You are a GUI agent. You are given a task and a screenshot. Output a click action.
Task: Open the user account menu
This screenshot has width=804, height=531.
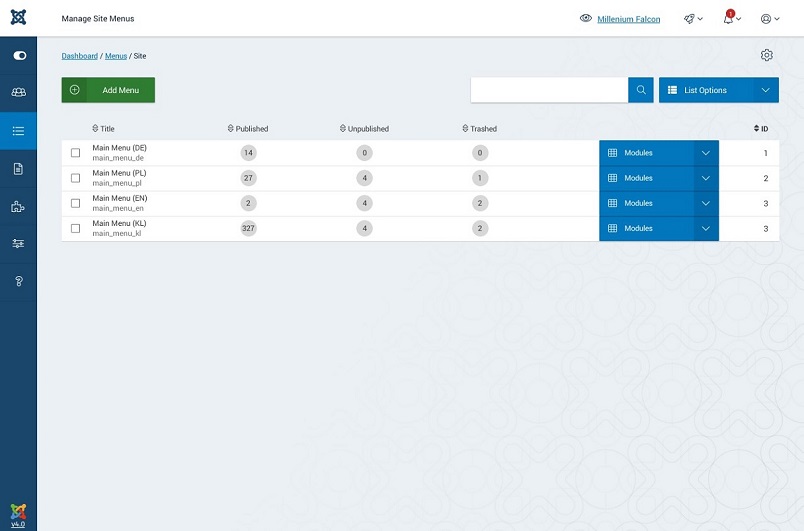tap(769, 19)
